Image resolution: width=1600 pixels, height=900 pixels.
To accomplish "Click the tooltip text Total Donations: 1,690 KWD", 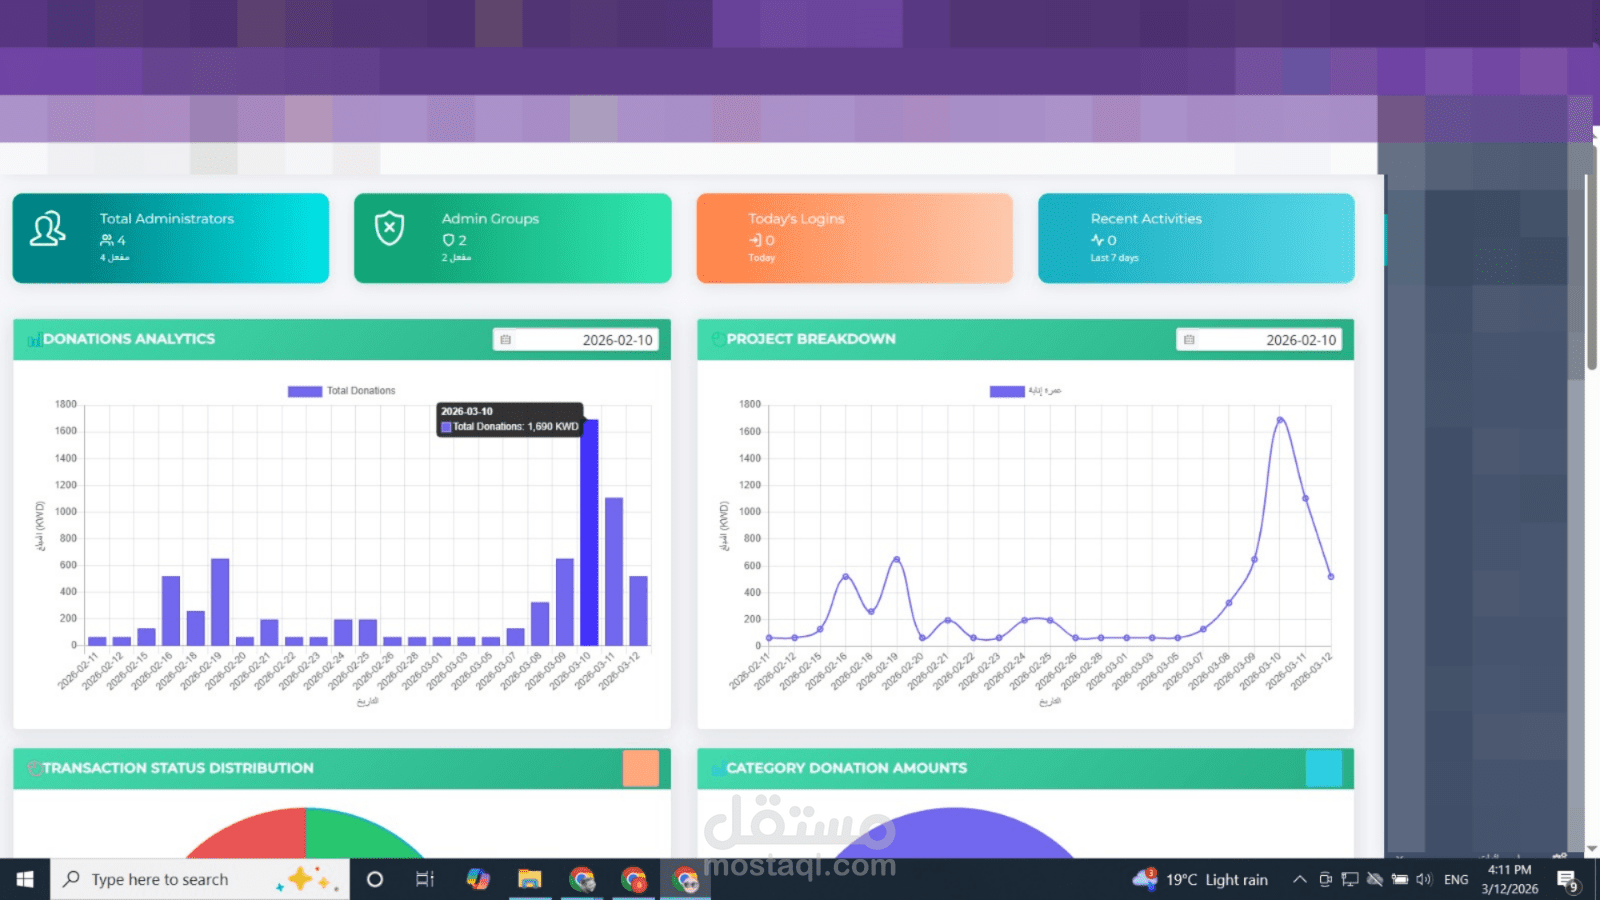I will tap(516, 427).
